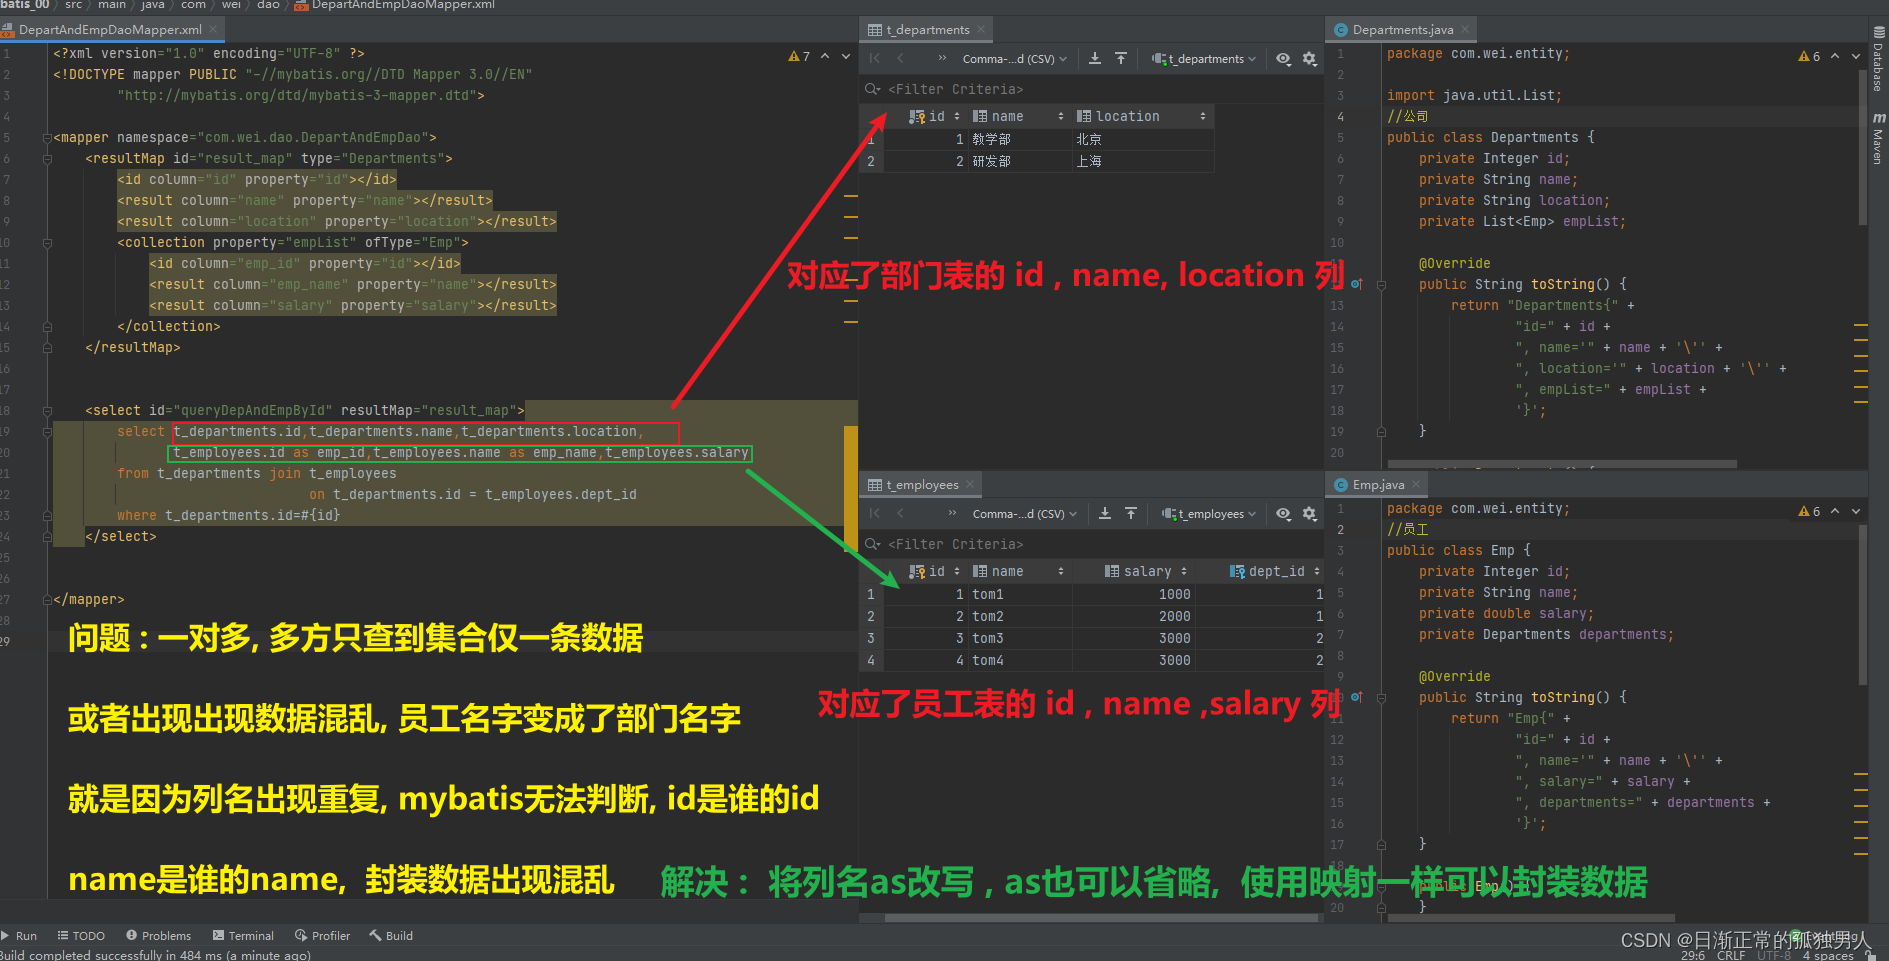The height and width of the screenshot is (961, 1889).
Task: Open settings gear in t_departments toolbar
Action: (x=1310, y=59)
